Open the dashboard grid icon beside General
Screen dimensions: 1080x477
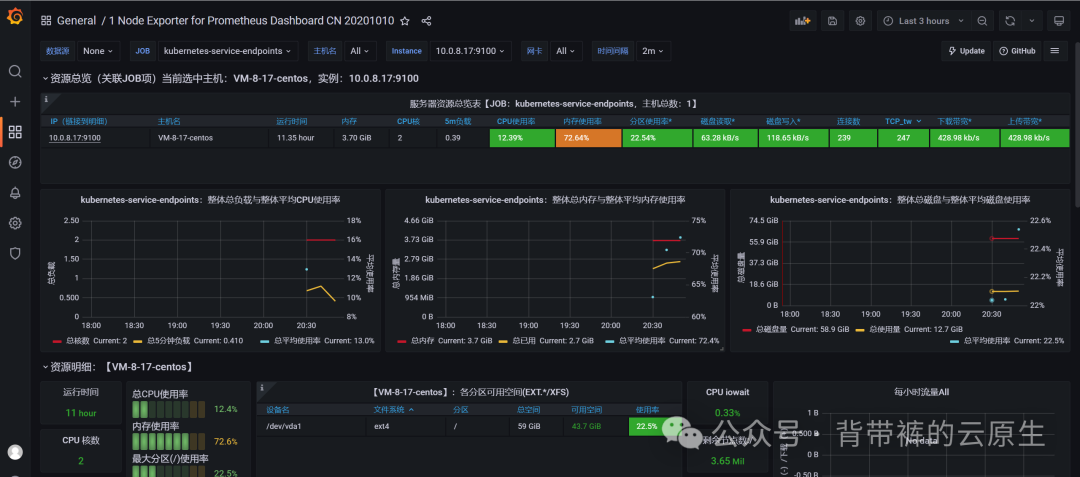coord(46,21)
